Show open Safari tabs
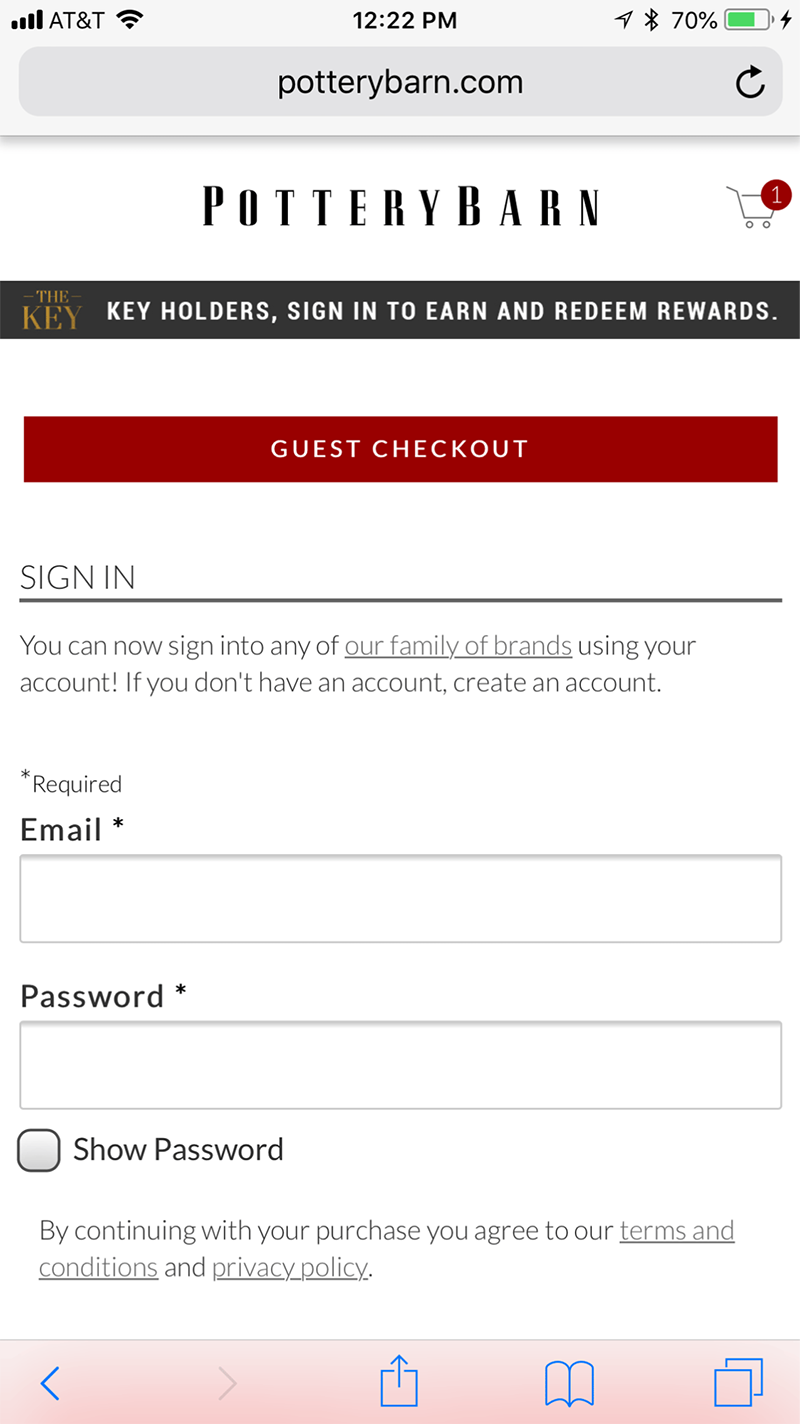 738,1383
